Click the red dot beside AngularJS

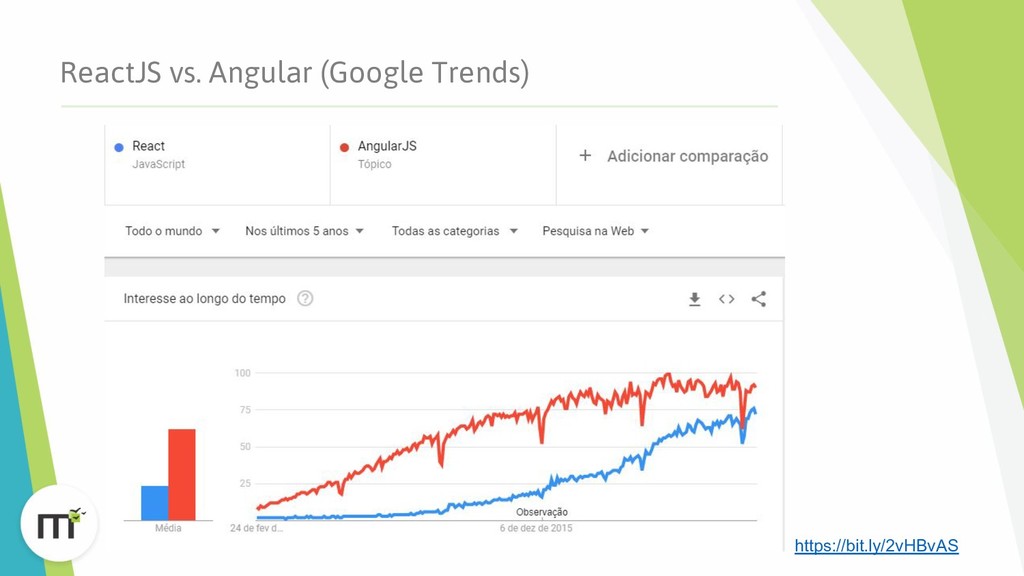(344, 147)
